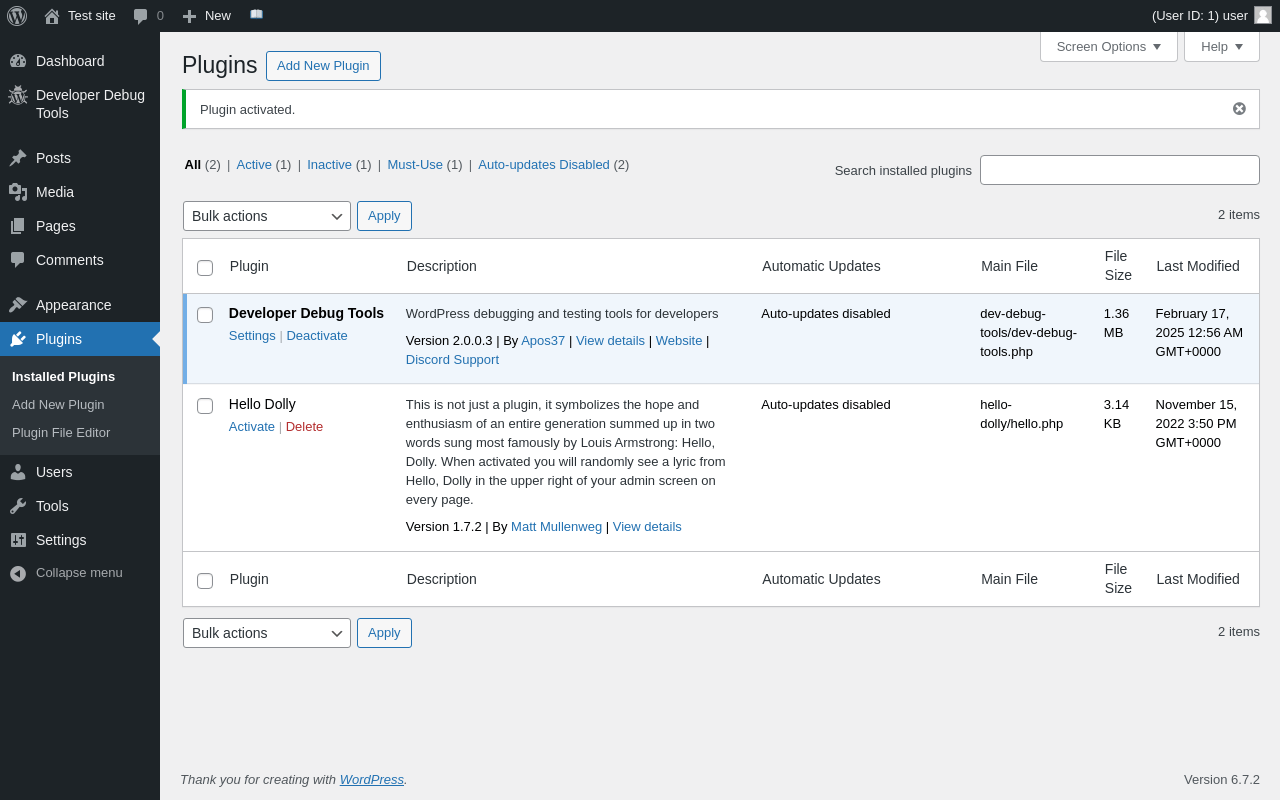Expand the Screen Options panel
Screen dimensions: 1280x800
[1108, 46]
